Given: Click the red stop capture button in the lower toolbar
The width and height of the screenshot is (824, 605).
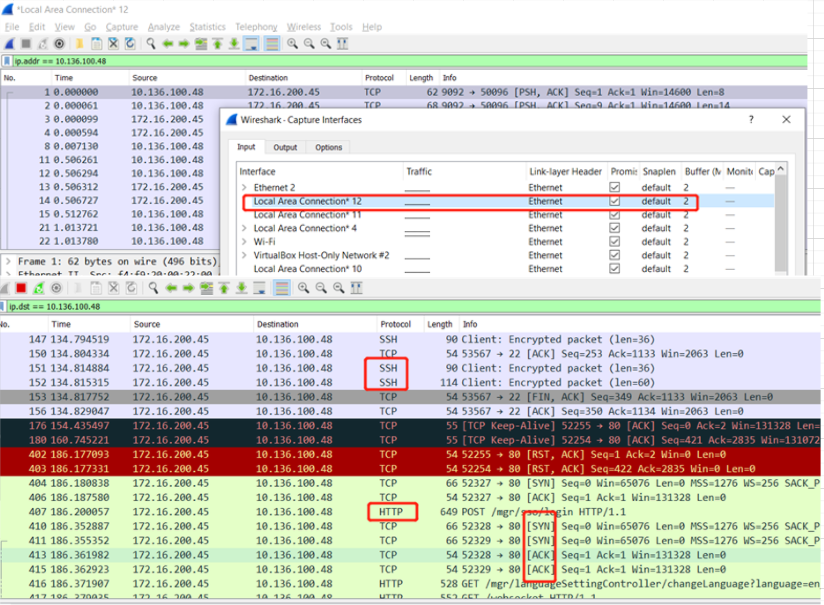Looking at the screenshot, I should 21,288.
